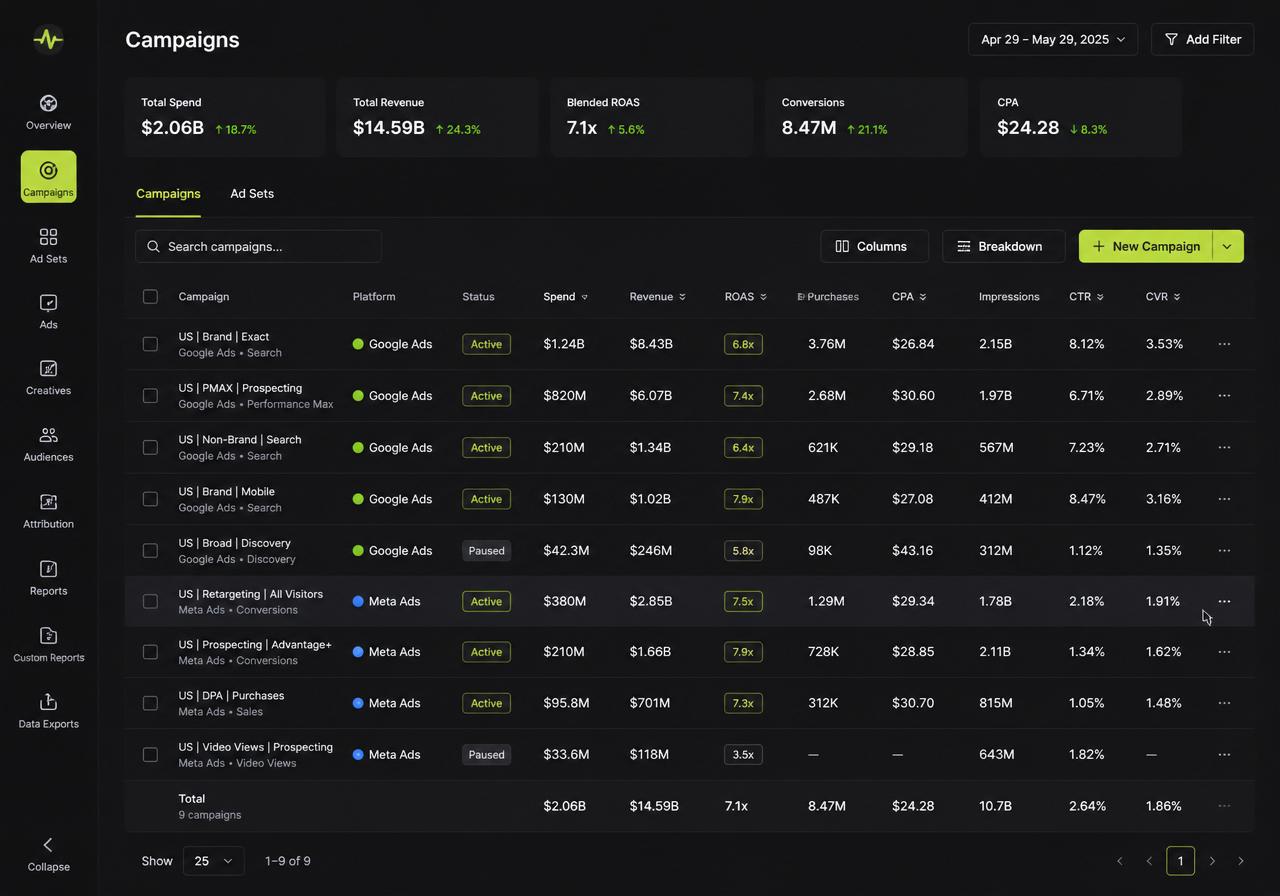Create a New Campaign

(x=1146, y=246)
